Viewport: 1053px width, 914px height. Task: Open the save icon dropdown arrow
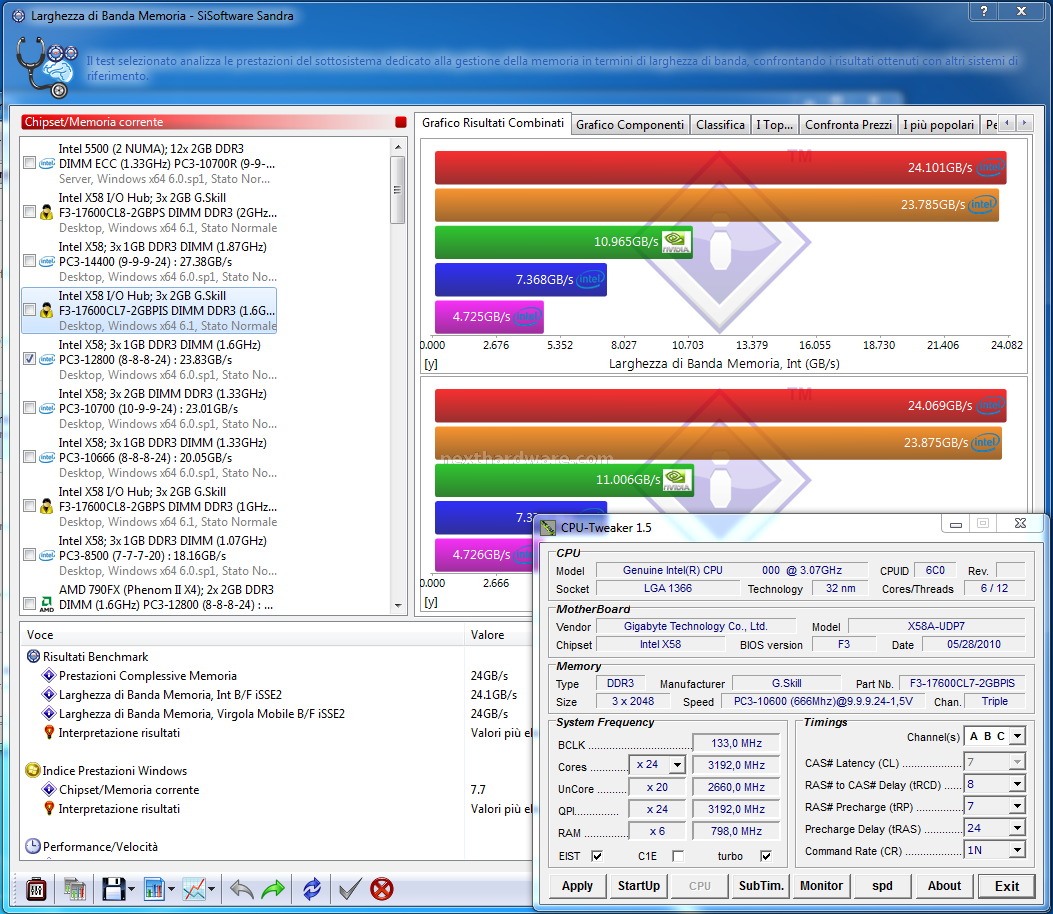132,890
